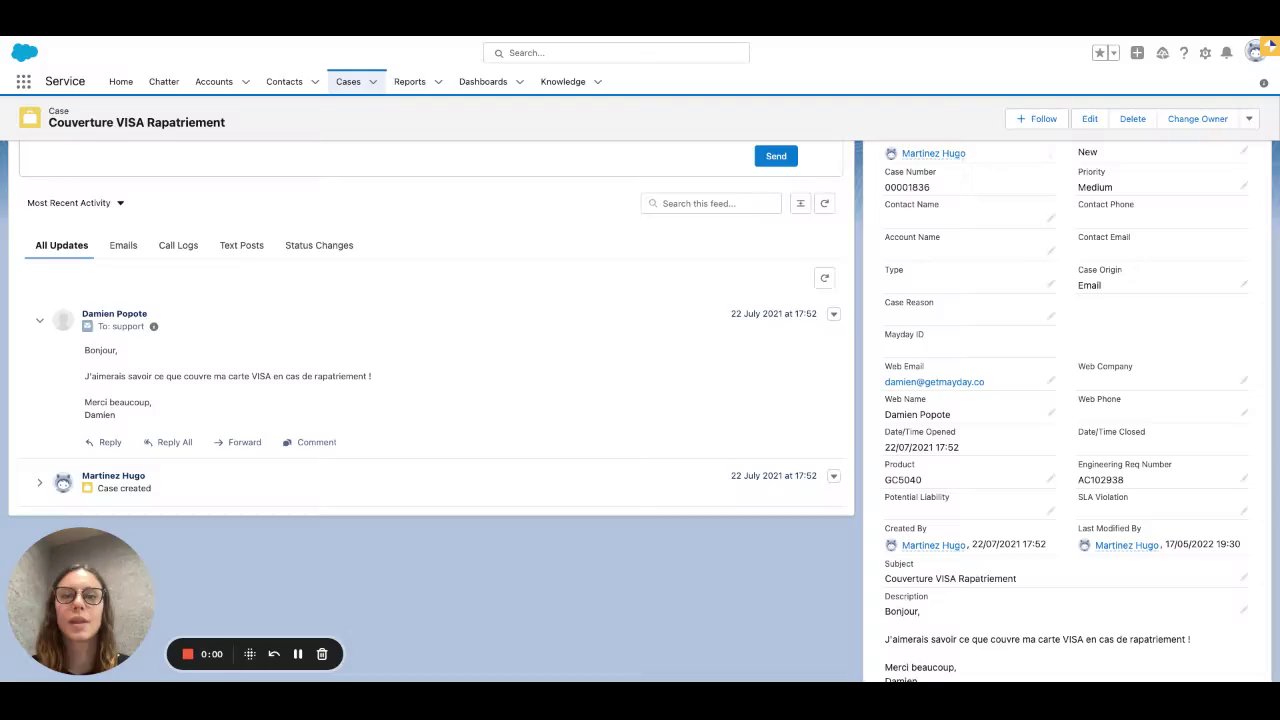Expand Martinez Hugo Case created post
This screenshot has height=720, width=1280.
tap(40, 483)
